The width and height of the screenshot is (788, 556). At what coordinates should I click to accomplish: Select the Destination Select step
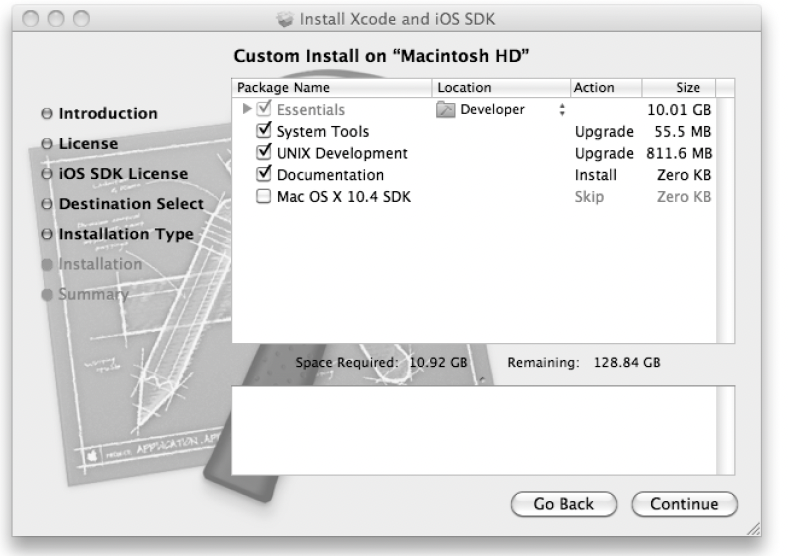click(x=131, y=204)
